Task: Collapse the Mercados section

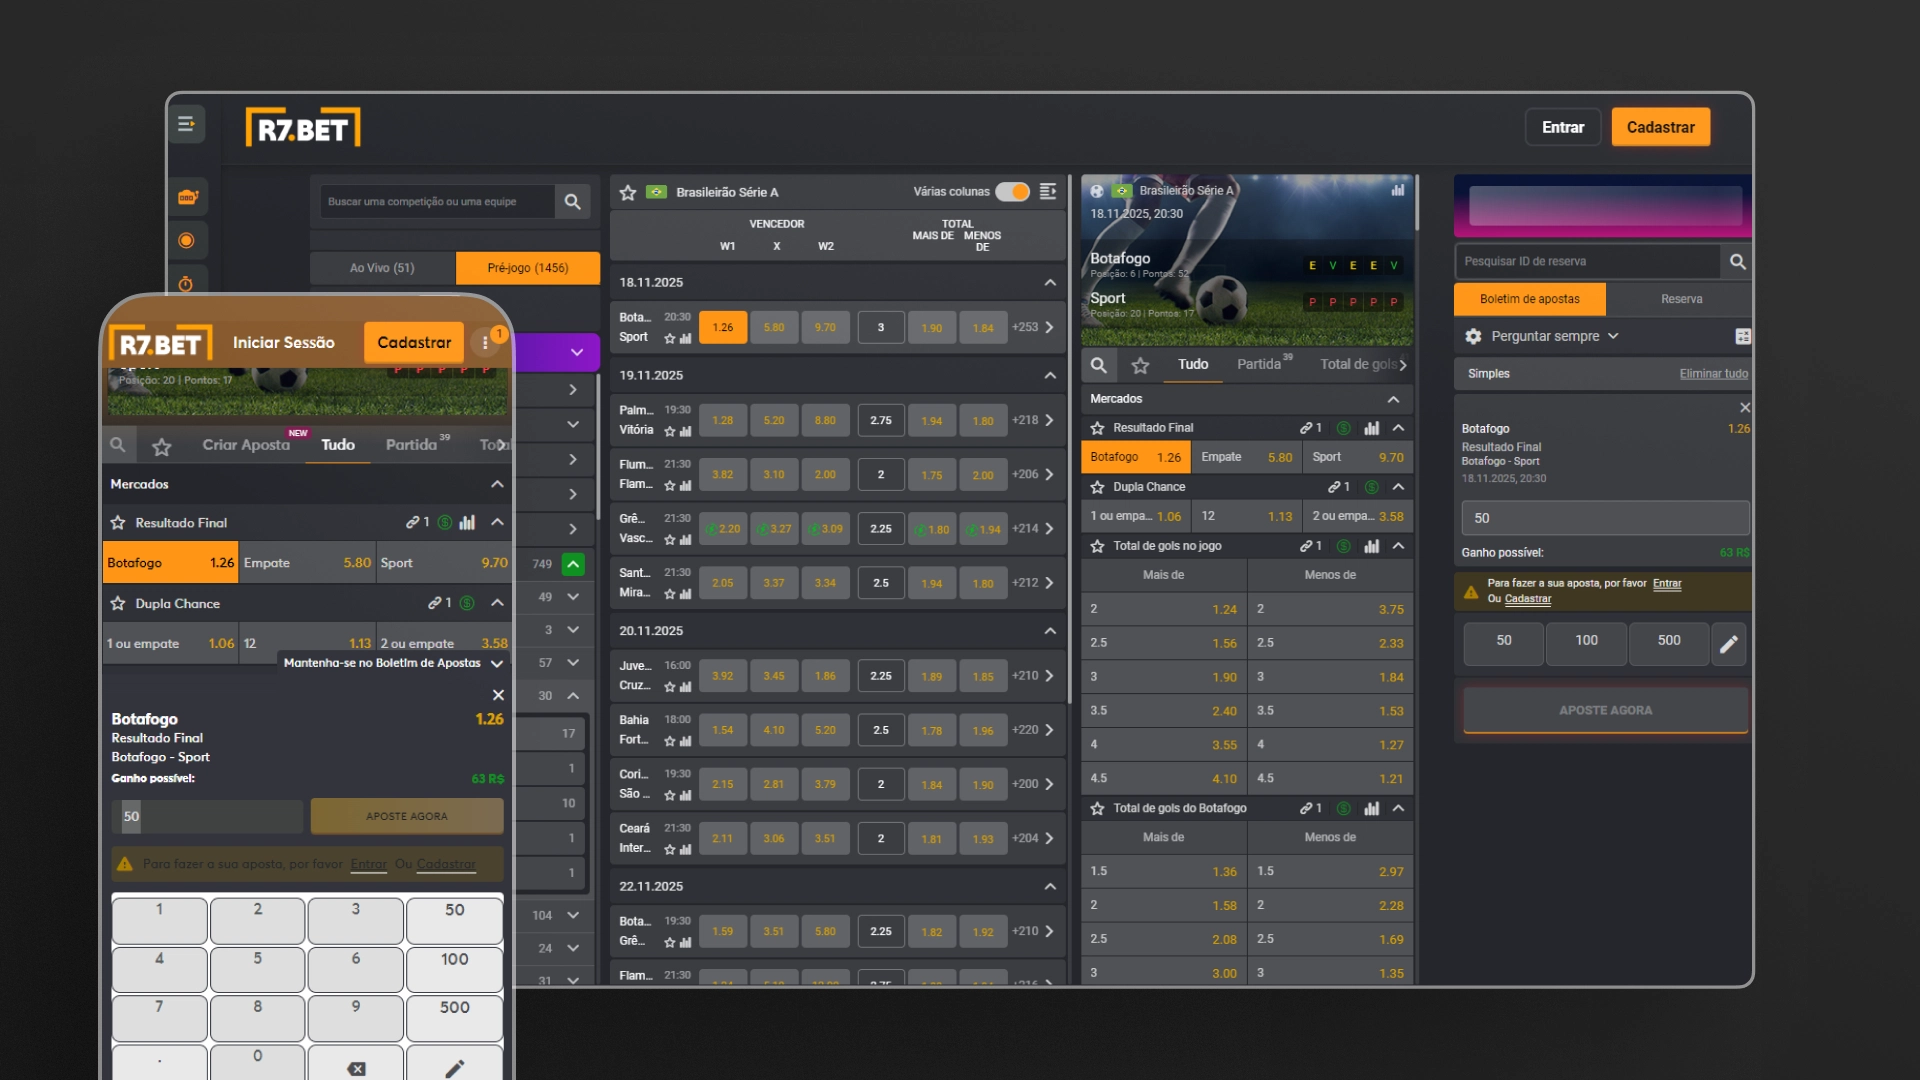Action: tap(1393, 399)
